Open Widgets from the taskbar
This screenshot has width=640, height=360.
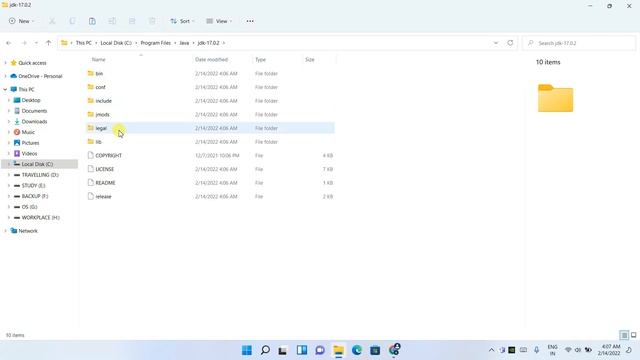click(302, 350)
